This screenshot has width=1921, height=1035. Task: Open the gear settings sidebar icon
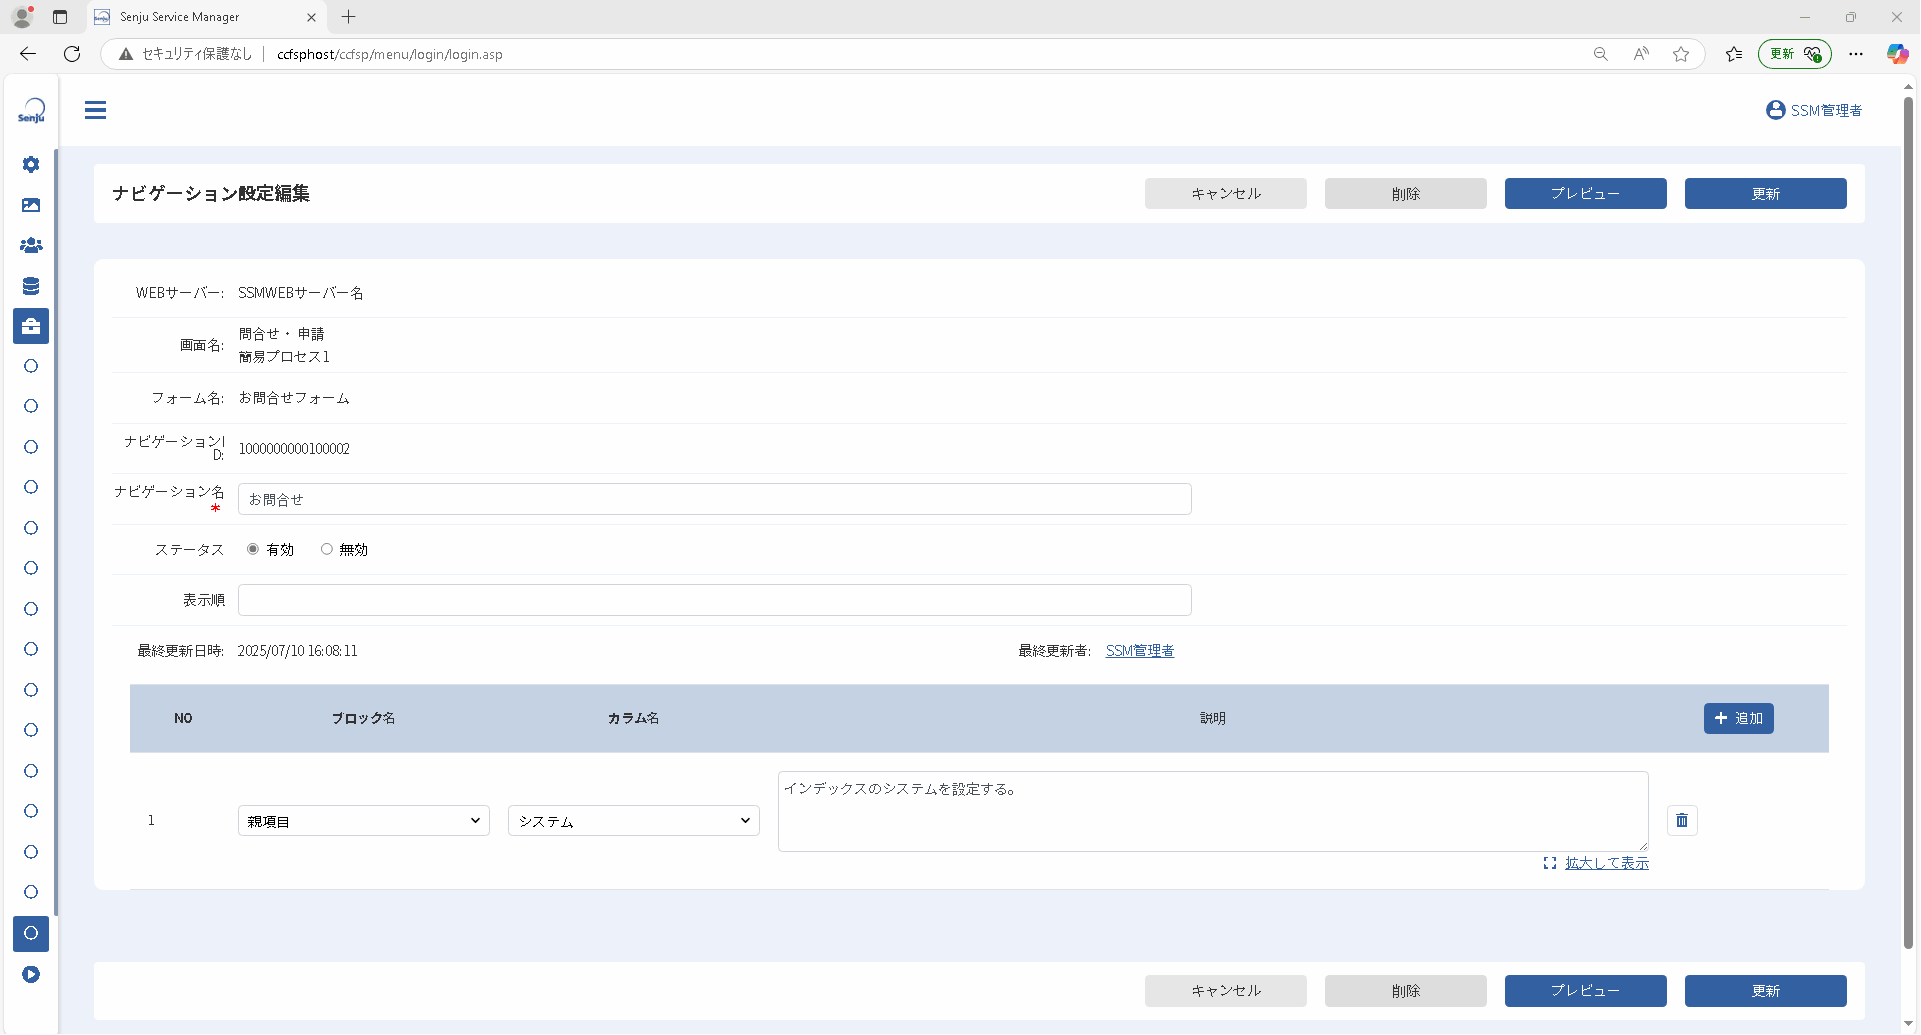[31, 164]
